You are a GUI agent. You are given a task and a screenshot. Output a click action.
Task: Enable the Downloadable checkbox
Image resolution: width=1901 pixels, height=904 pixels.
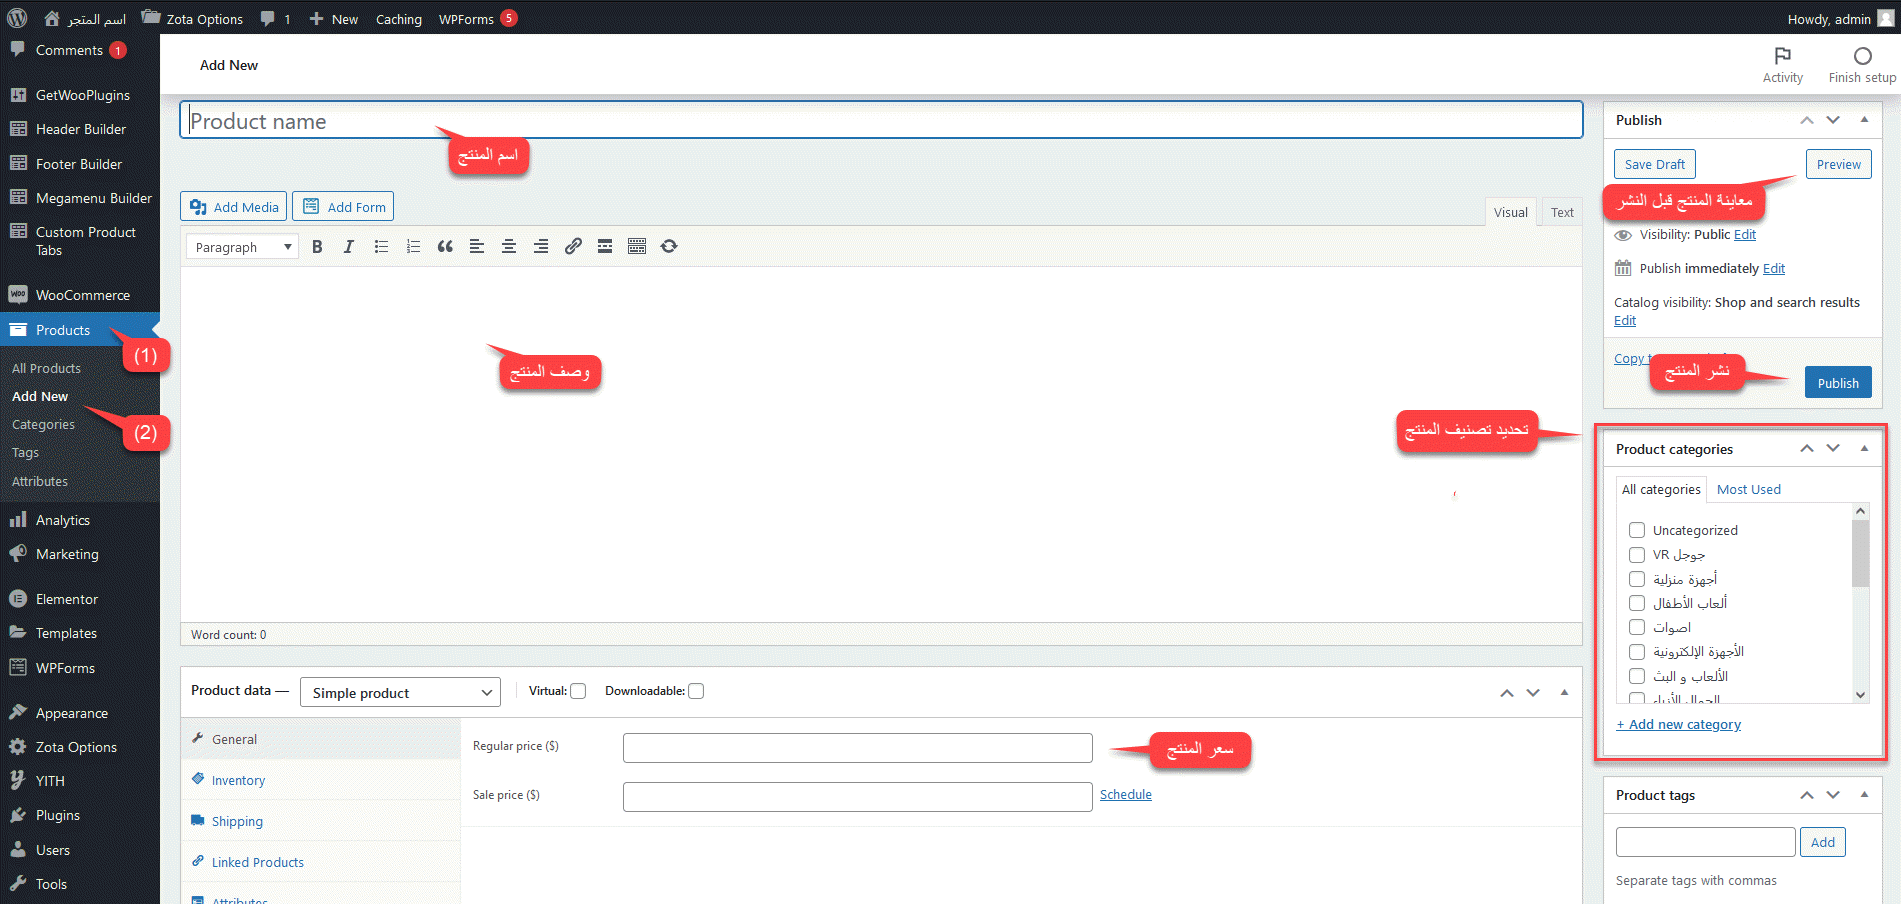pyautogui.click(x=696, y=691)
